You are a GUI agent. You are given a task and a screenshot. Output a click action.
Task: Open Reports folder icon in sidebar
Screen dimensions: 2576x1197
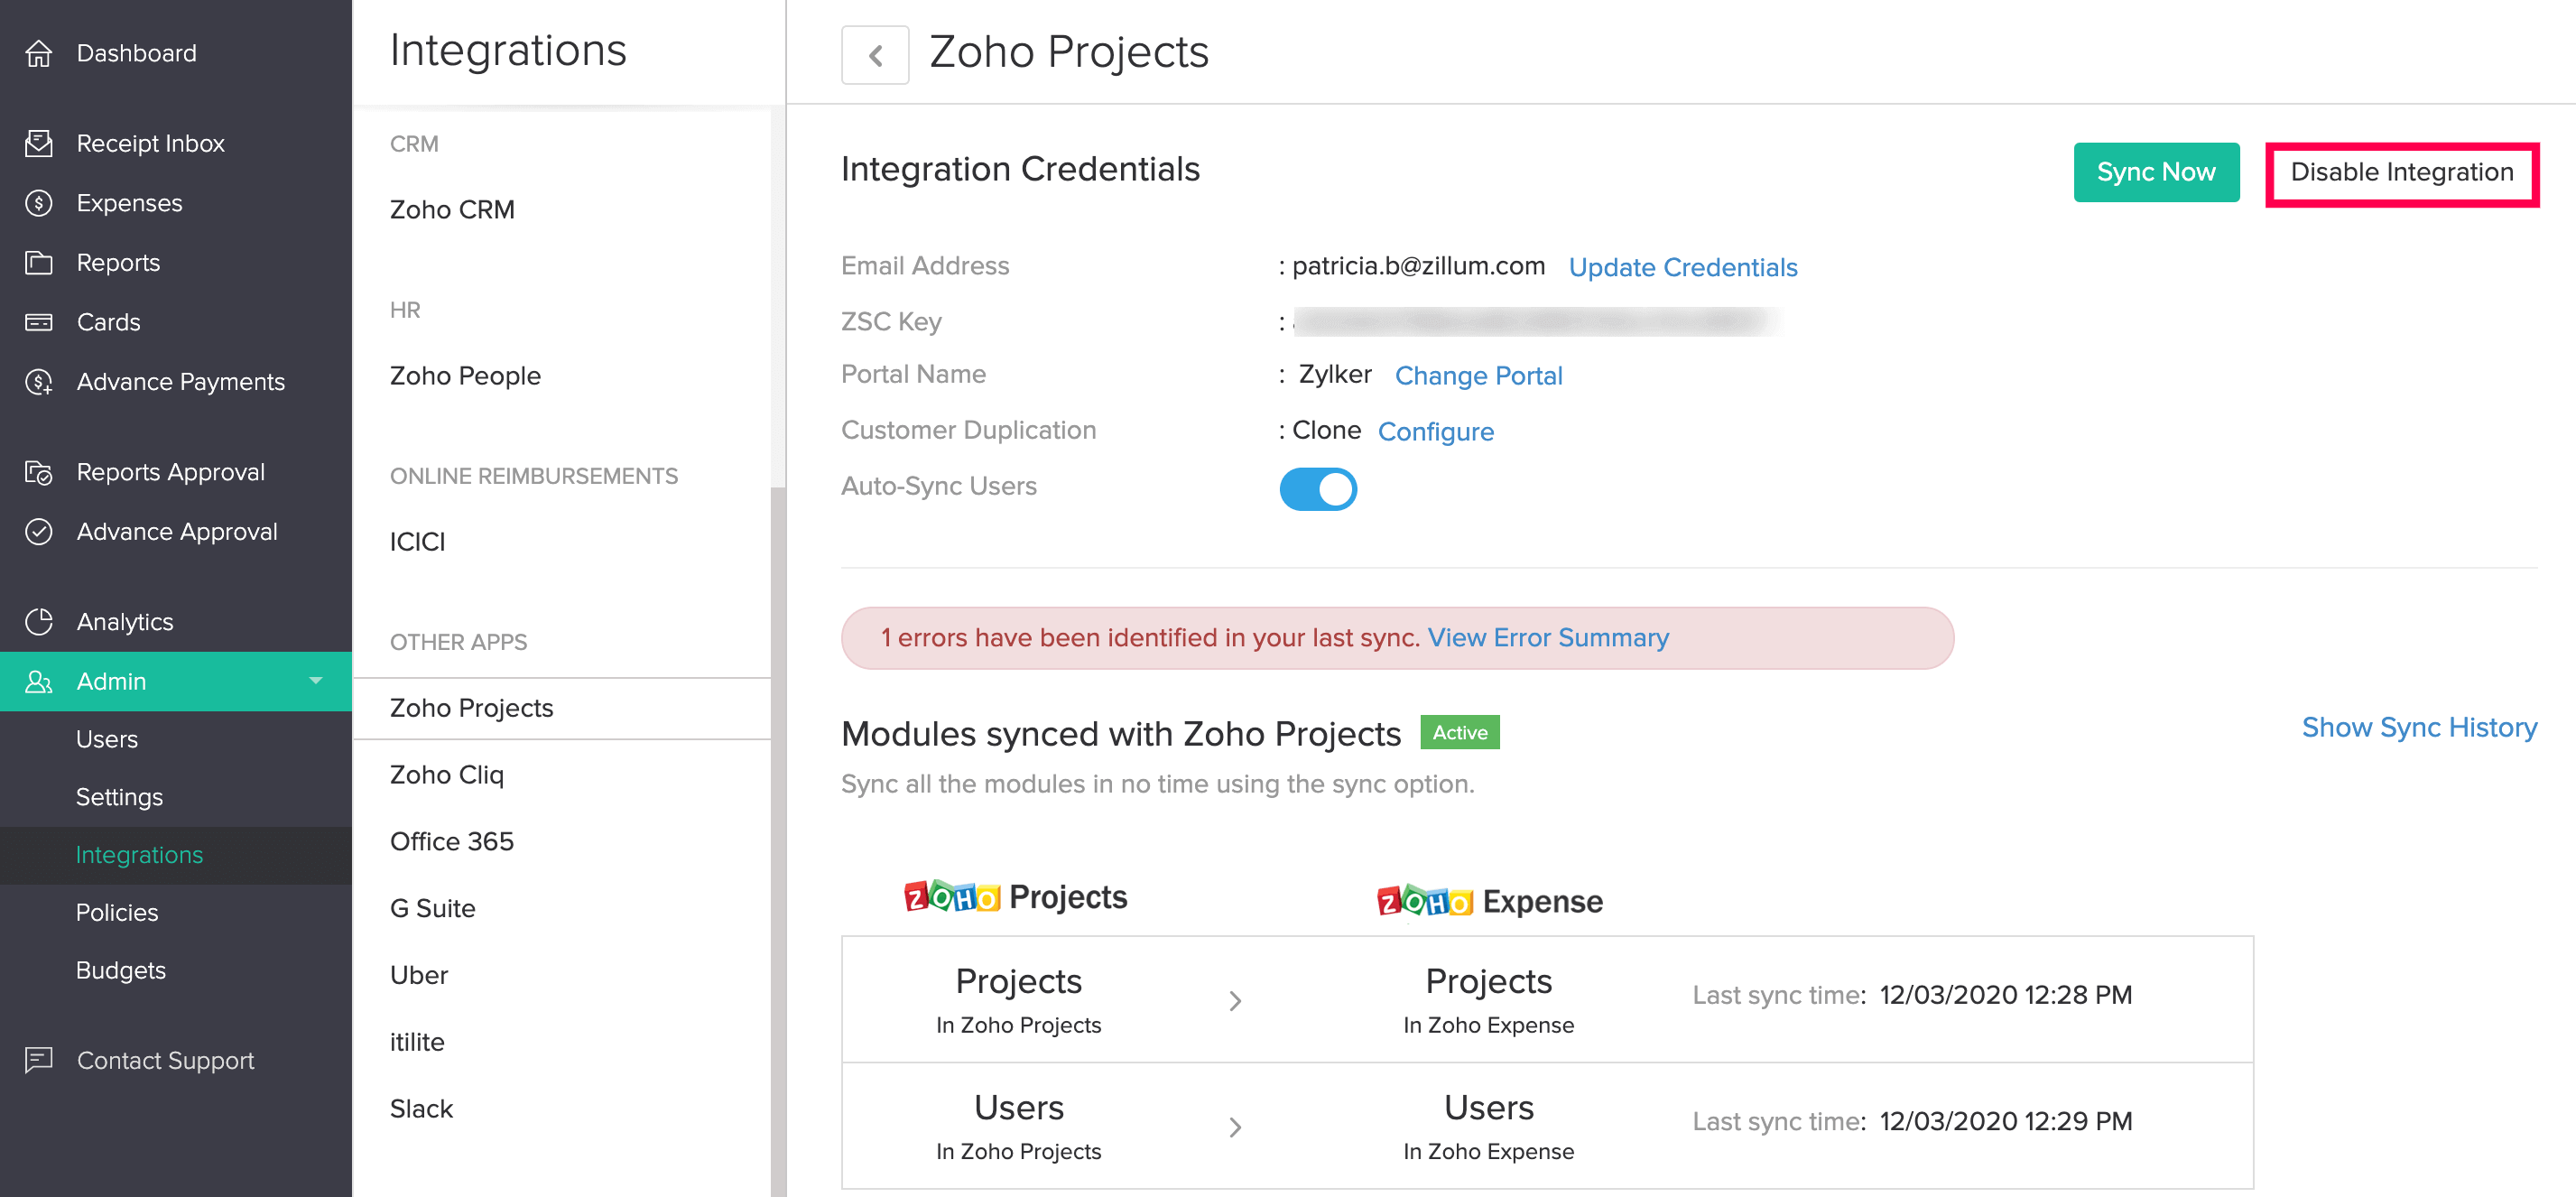[x=39, y=263]
